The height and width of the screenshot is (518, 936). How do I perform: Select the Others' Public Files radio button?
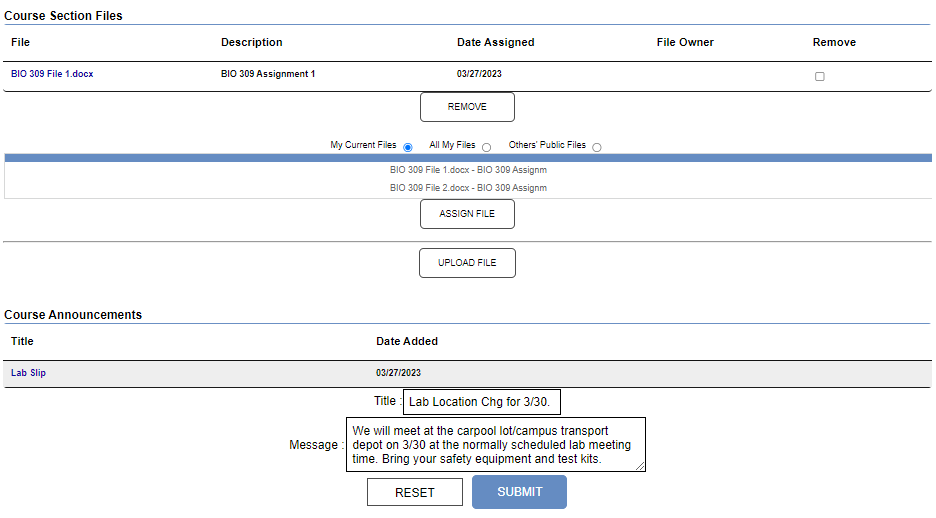597,147
